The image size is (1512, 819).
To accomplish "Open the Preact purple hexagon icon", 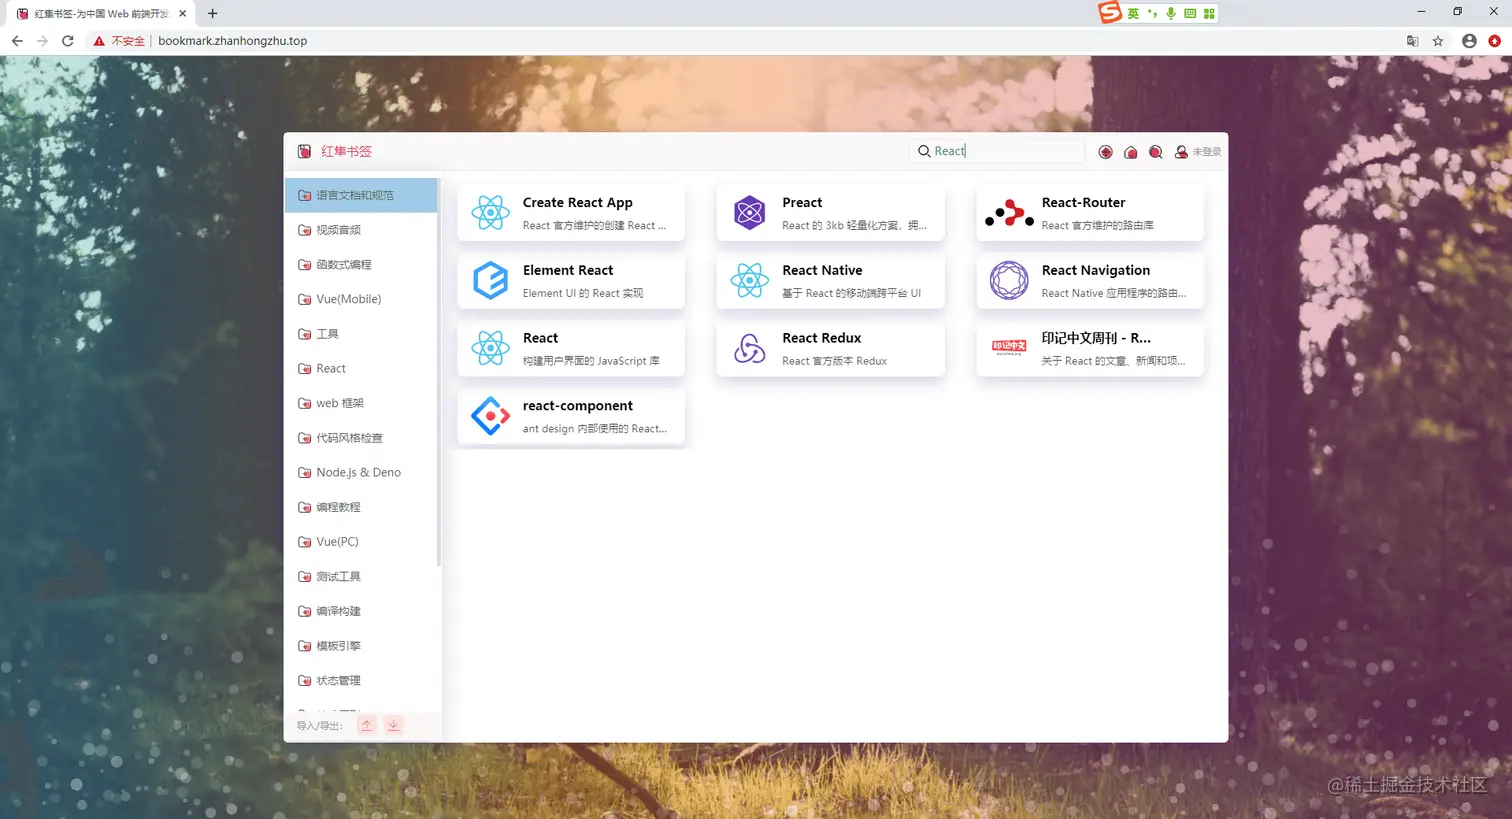I will 749,213.
